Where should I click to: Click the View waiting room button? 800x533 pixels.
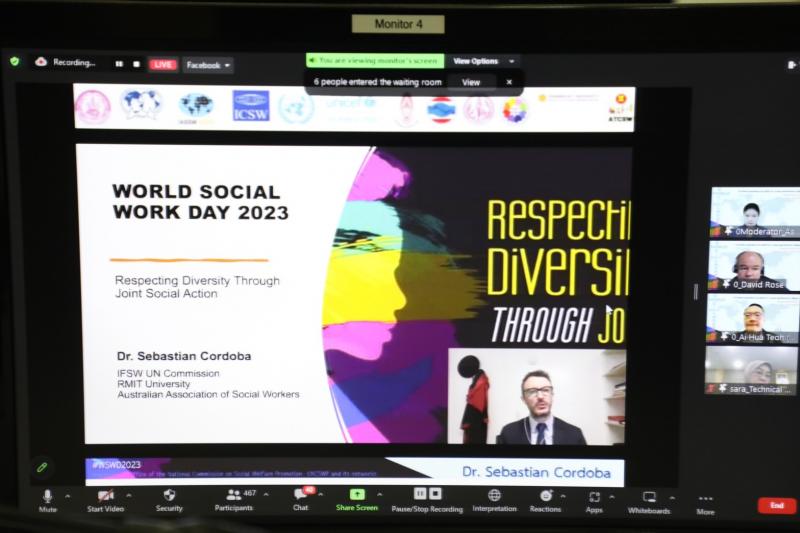pyautogui.click(x=471, y=82)
